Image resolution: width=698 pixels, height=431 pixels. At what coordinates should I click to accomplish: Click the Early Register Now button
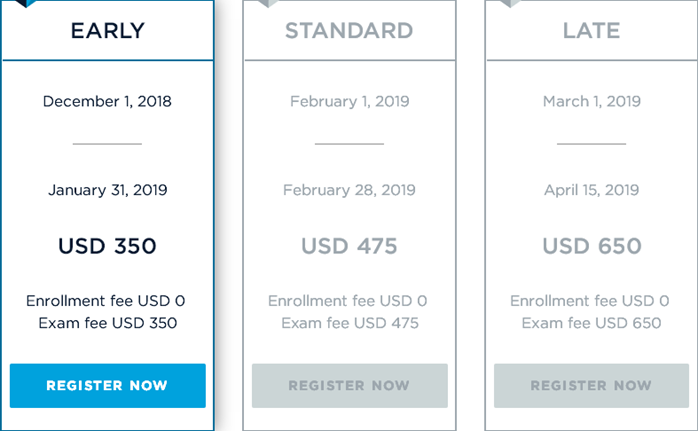pyautogui.click(x=107, y=386)
